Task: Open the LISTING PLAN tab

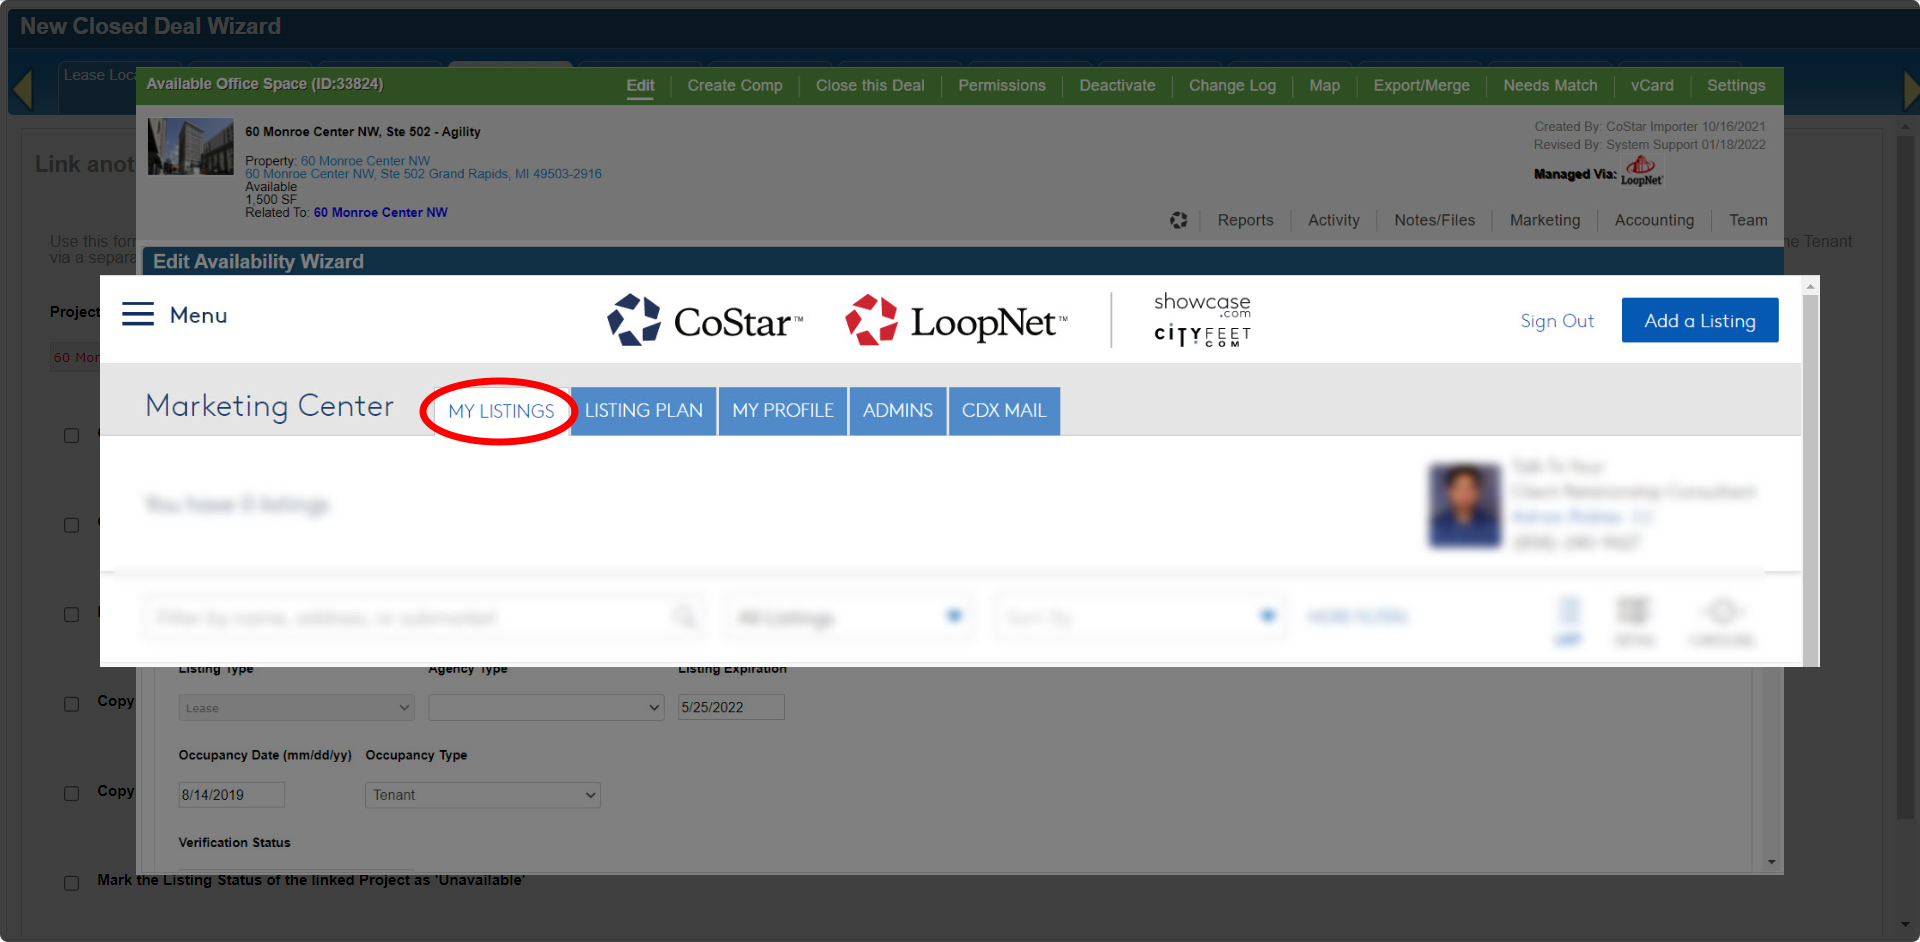Action: 643,411
